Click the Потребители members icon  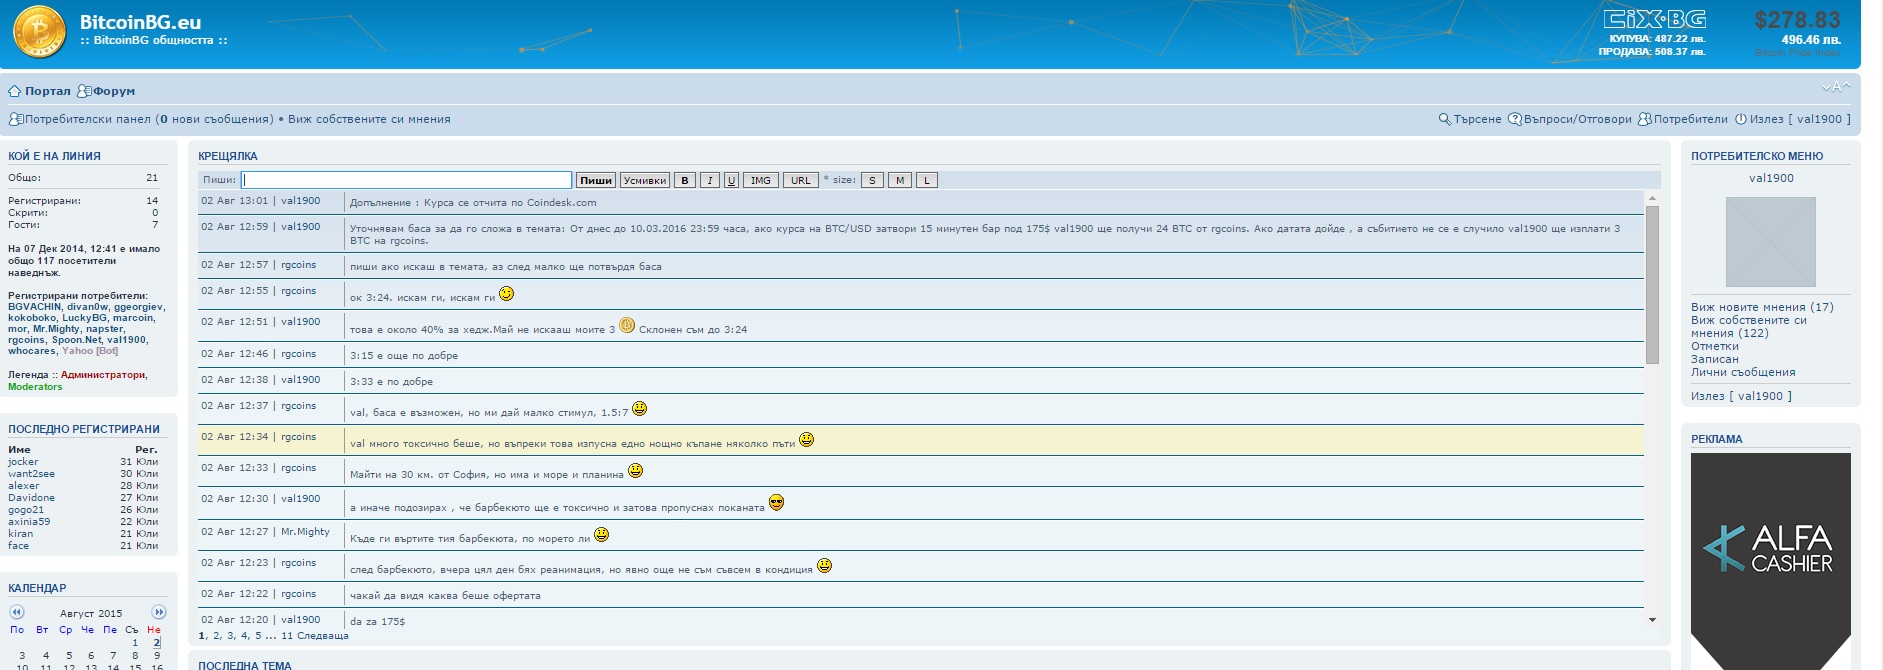1645,119
